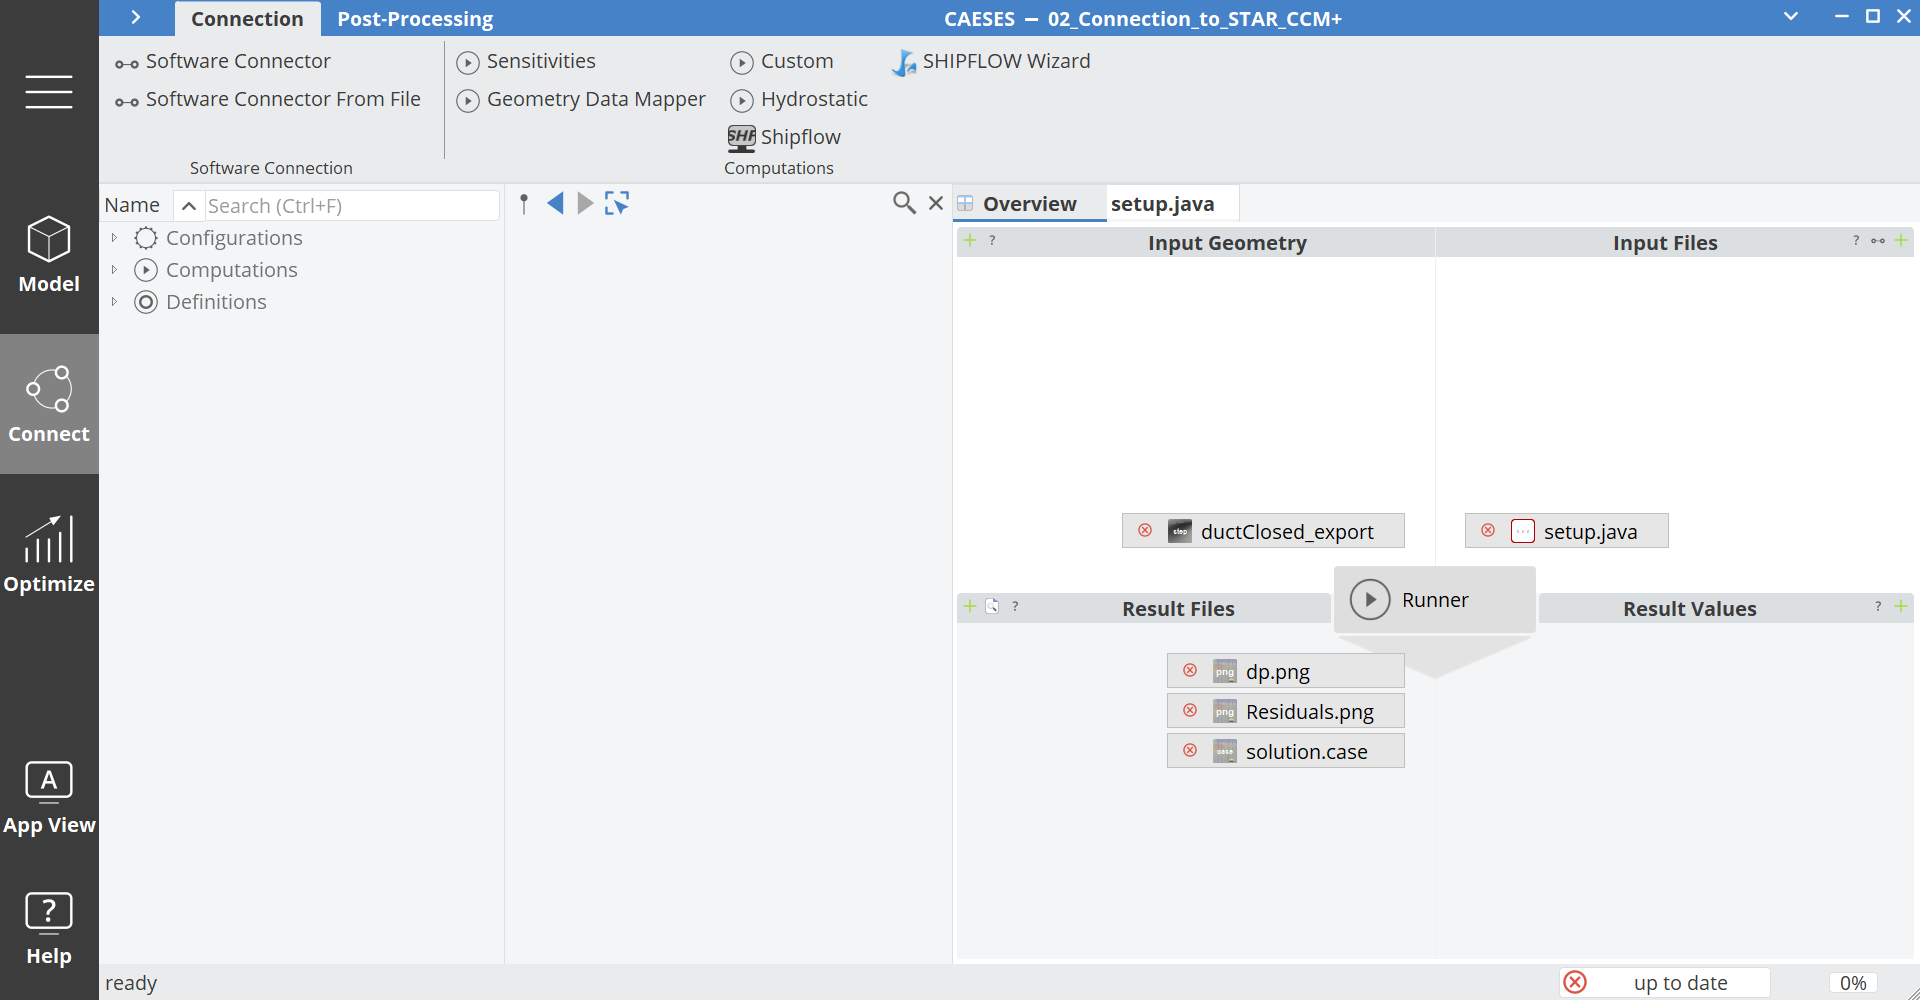This screenshot has width=1920, height=1000.
Task: Add a Hydrostatic computation
Action: 799,100
